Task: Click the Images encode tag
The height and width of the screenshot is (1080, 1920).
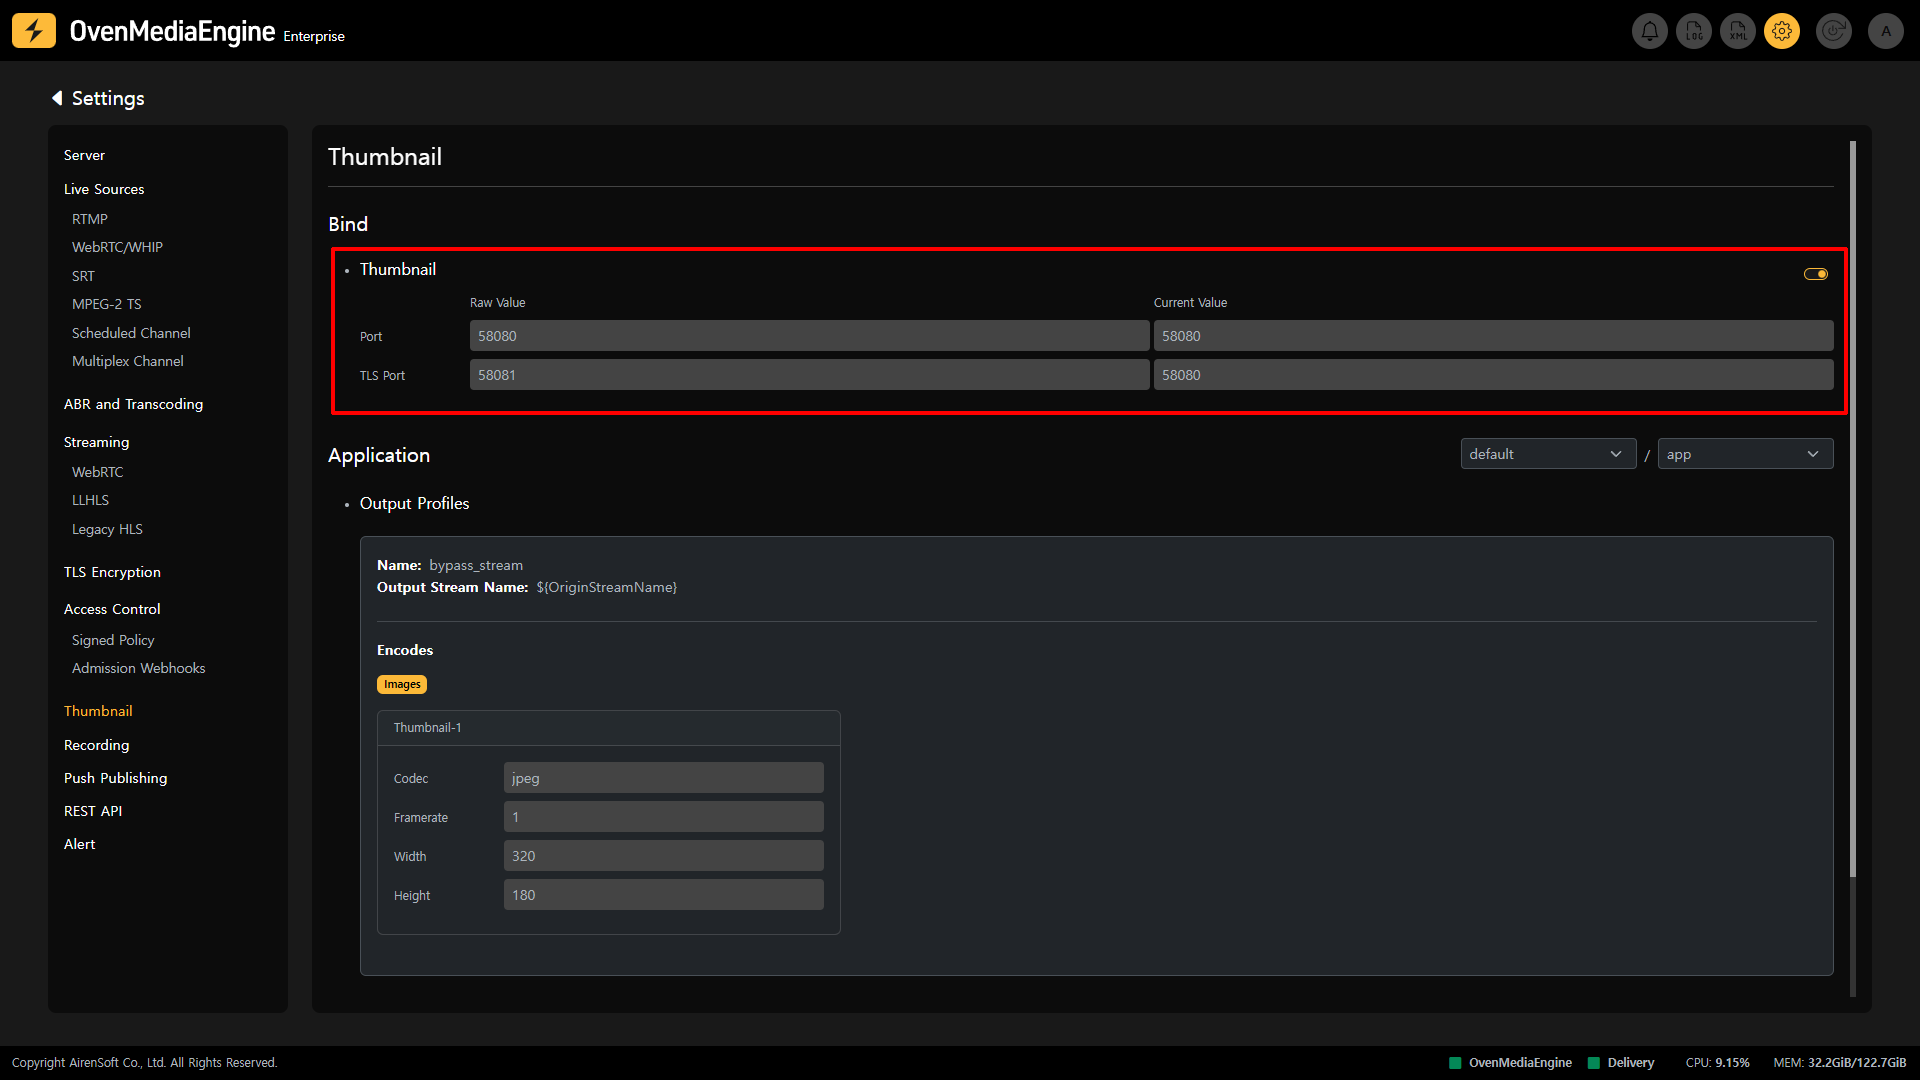Action: [x=402, y=685]
